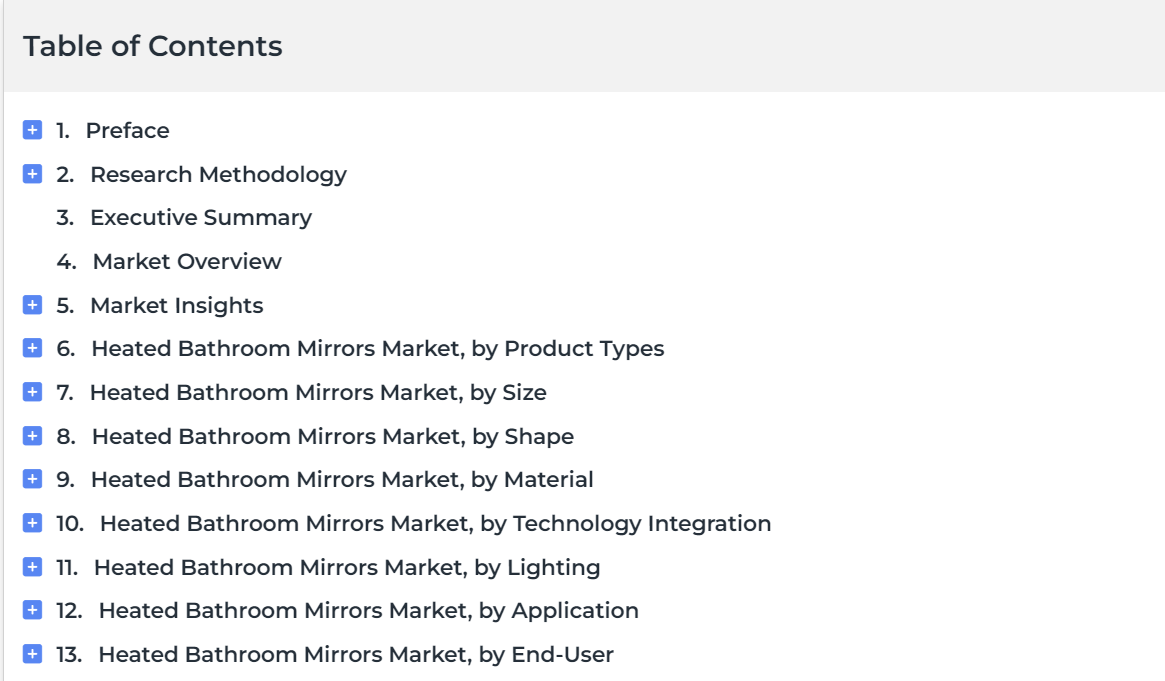Image resolution: width=1165 pixels, height=681 pixels.
Task: Expand Technology Integration section plus icon
Action: (32, 523)
